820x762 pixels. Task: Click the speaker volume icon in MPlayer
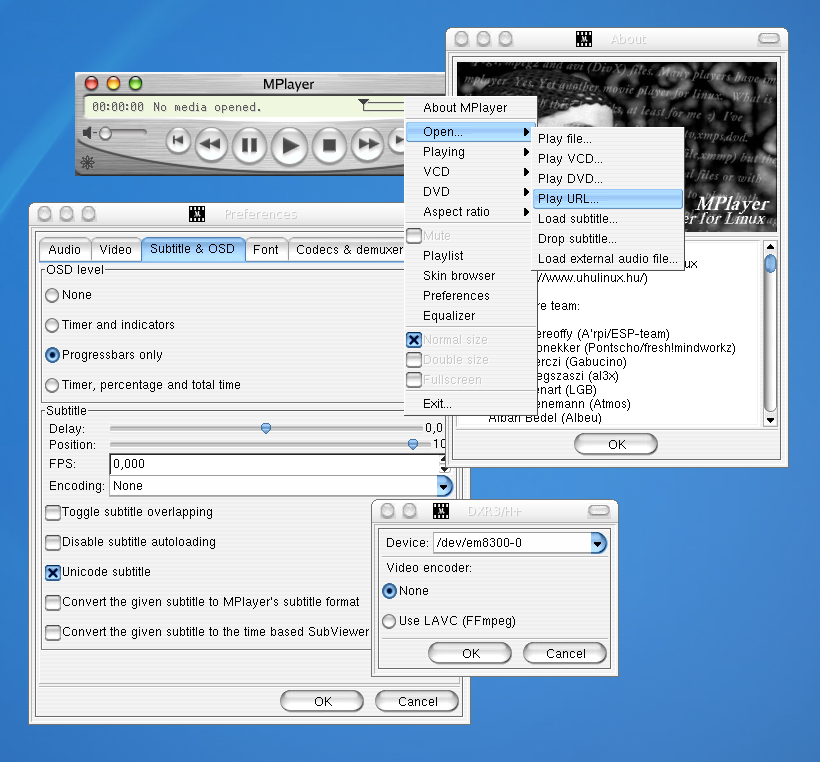pos(87,133)
